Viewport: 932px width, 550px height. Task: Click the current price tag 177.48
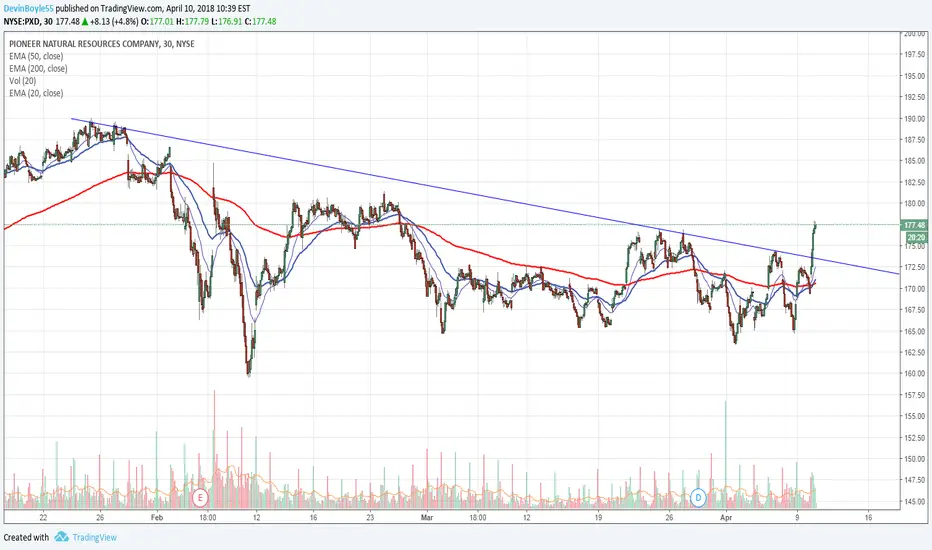click(914, 225)
